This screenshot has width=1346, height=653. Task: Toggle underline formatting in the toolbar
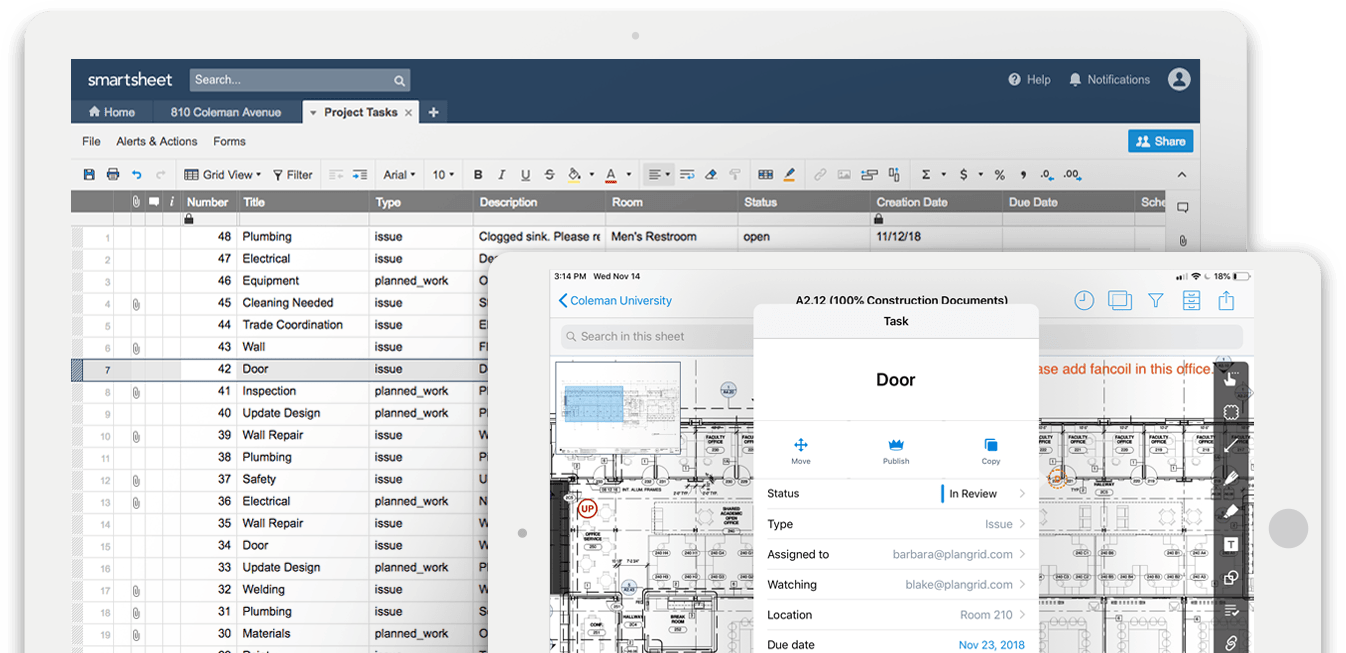525,174
